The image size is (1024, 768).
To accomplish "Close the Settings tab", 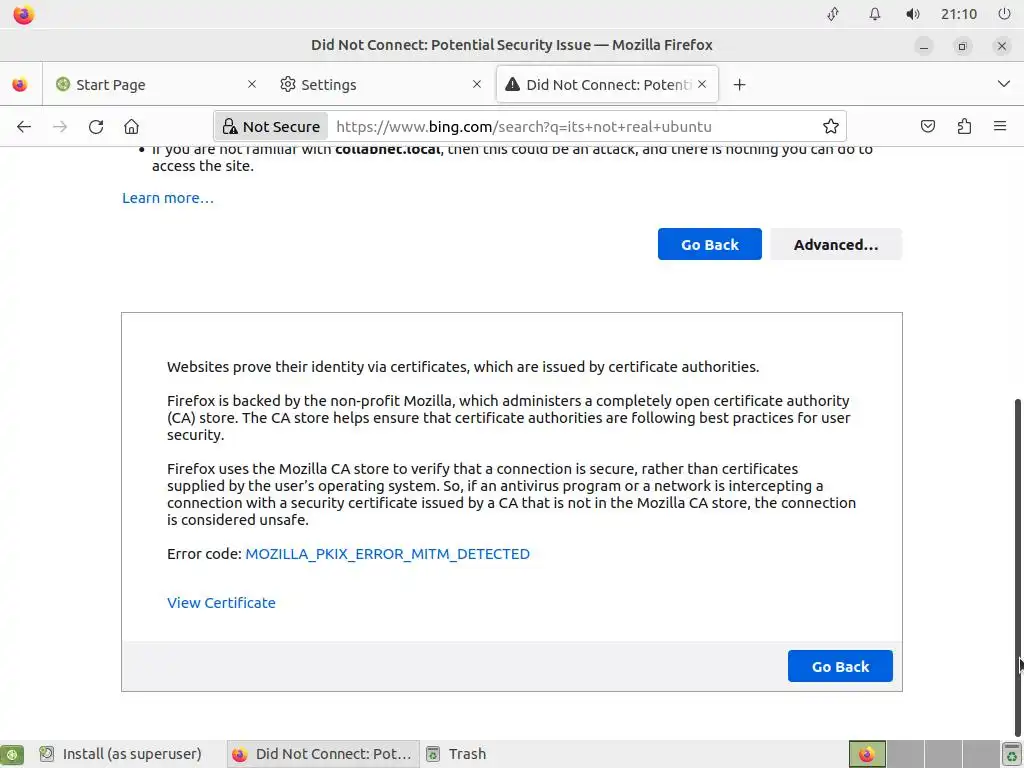I will [477, 84].
